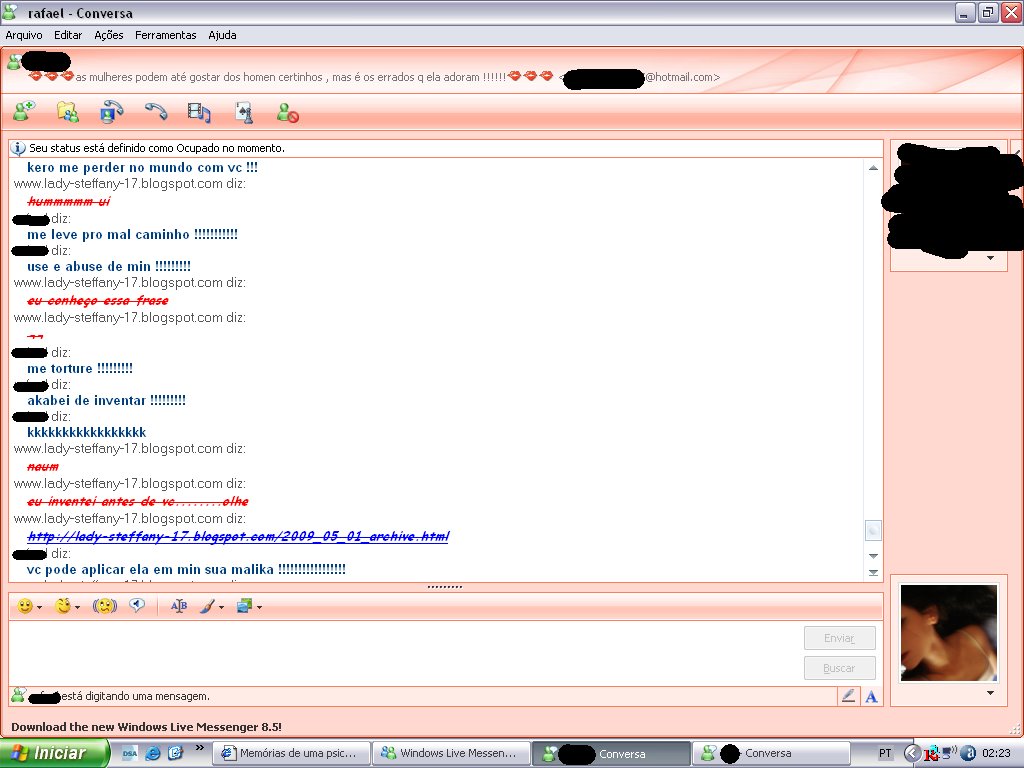Click the Enviar button
This screenshot has width=1024, height=768.
click(839, 638)
